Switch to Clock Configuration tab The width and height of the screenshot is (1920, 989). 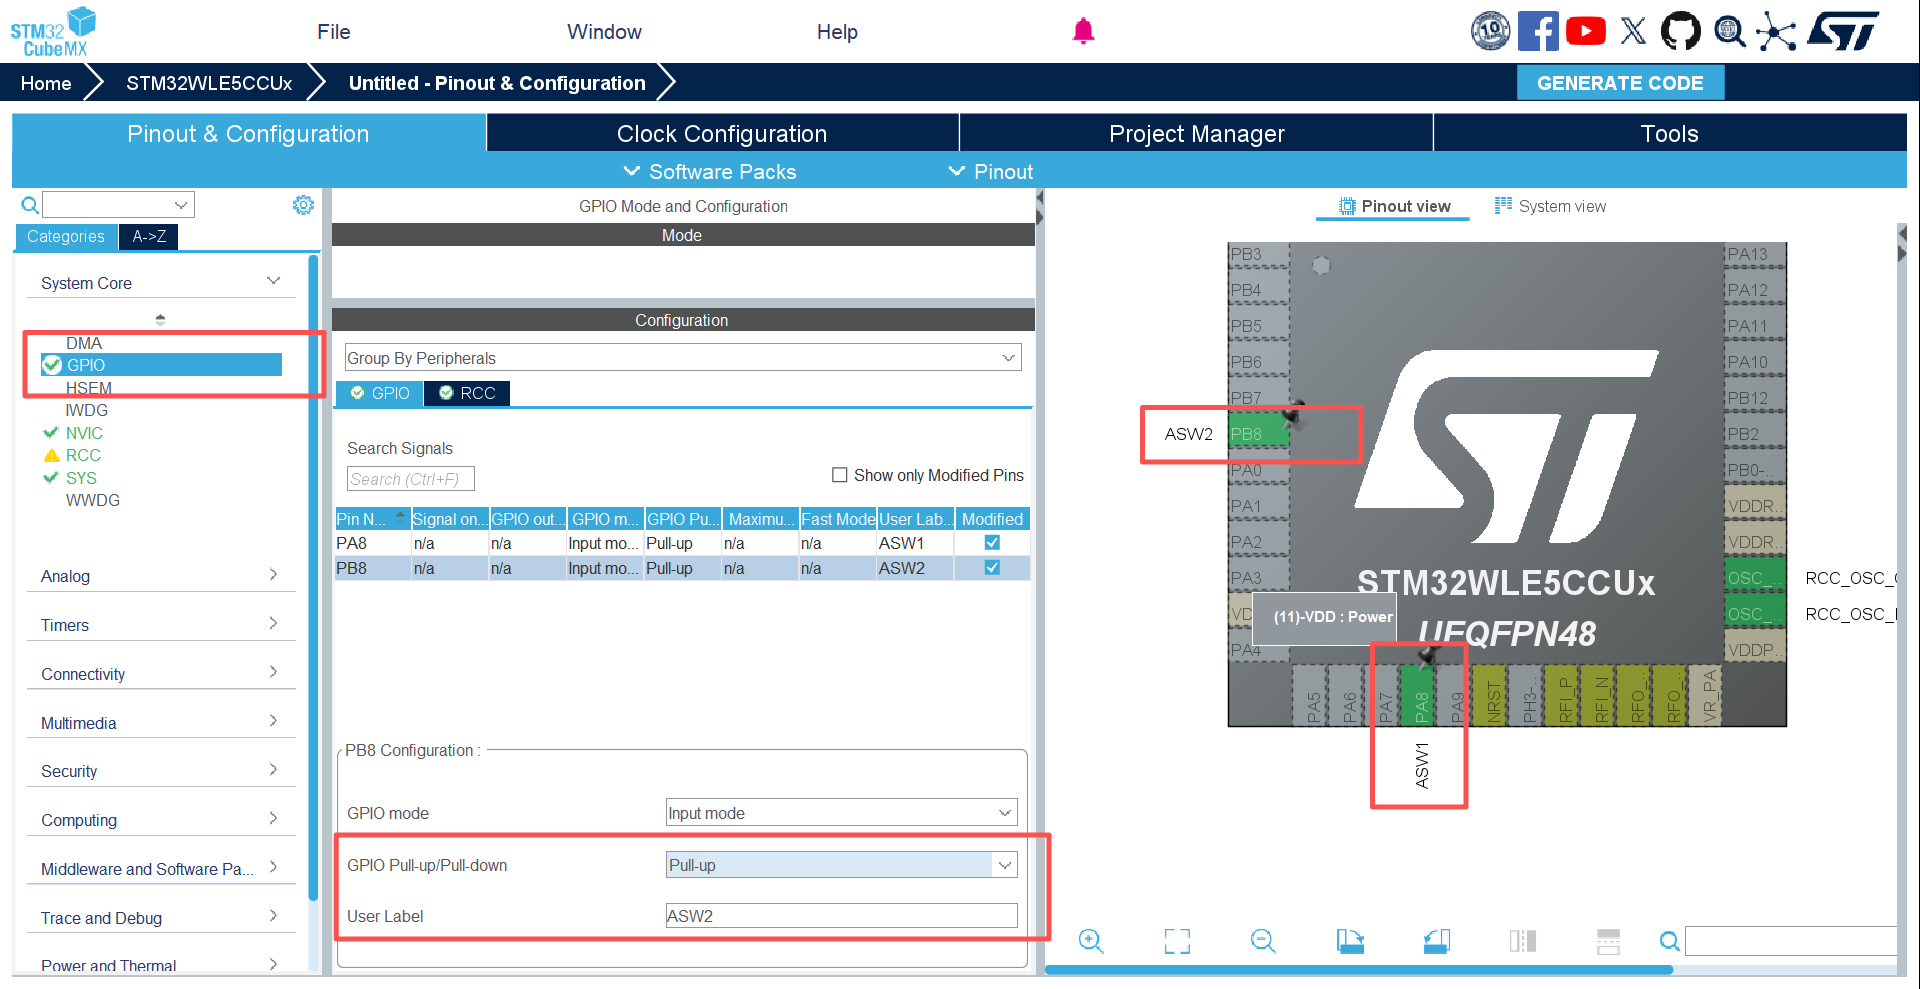coord(722,133)
